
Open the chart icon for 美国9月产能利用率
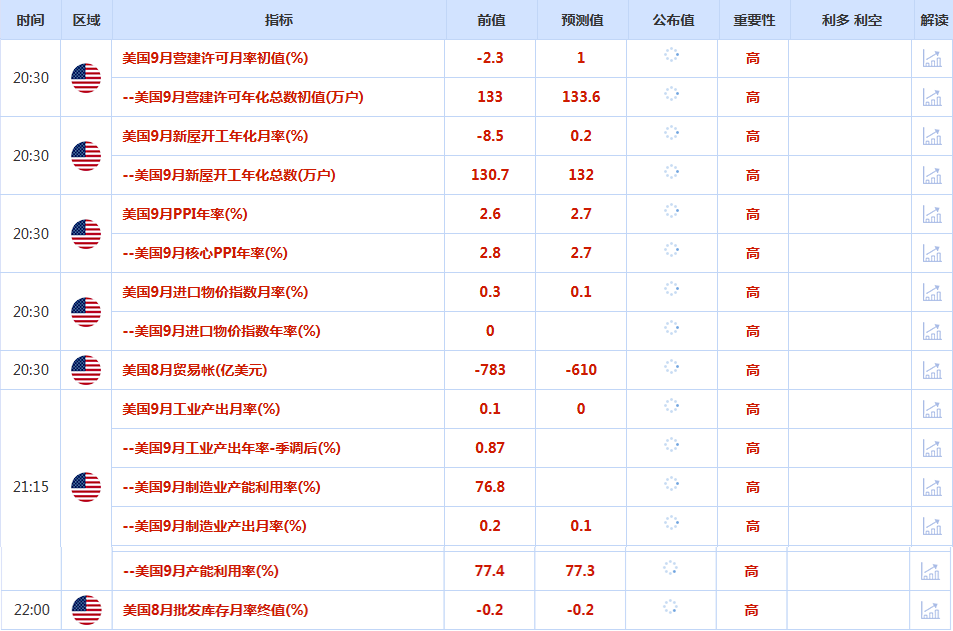(930, 572)
